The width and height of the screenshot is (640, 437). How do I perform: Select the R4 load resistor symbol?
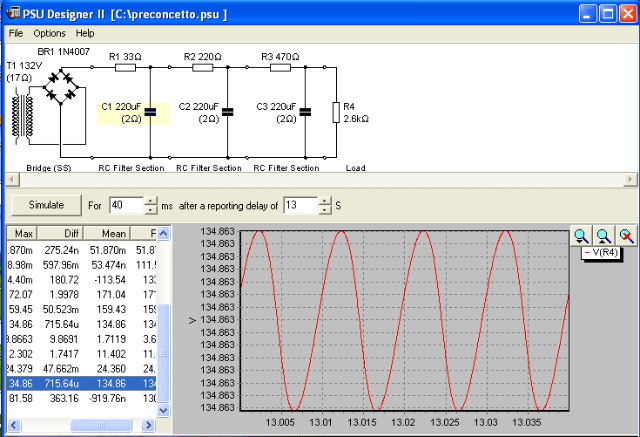(336, 112)
